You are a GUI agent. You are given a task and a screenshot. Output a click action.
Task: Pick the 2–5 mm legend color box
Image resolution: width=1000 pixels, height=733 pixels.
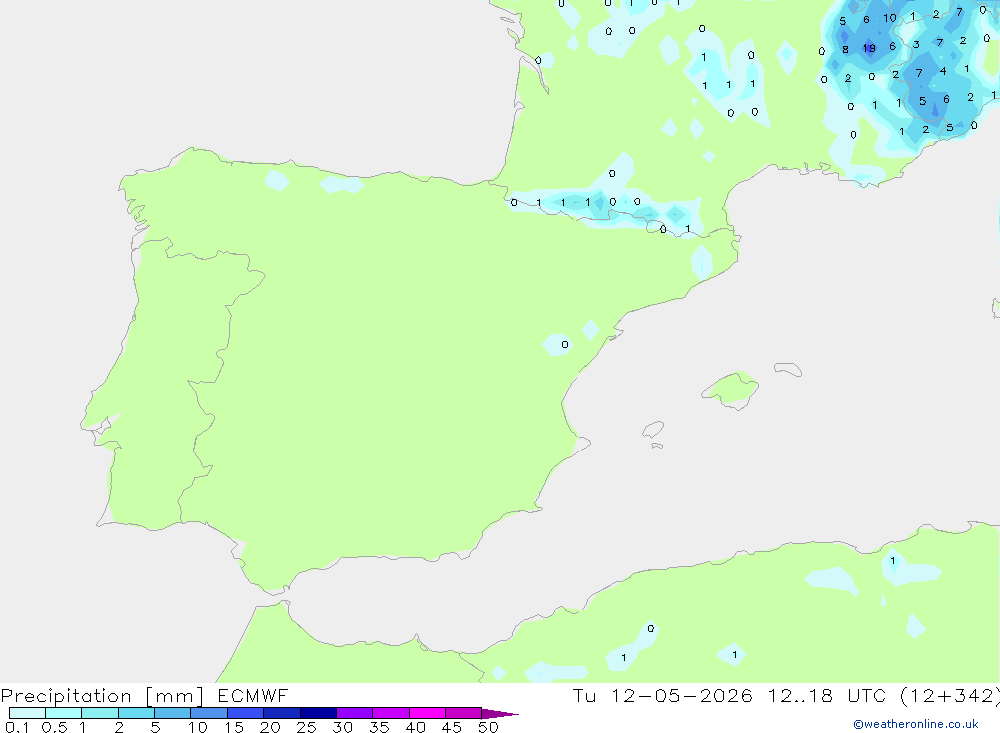point(136,713)
